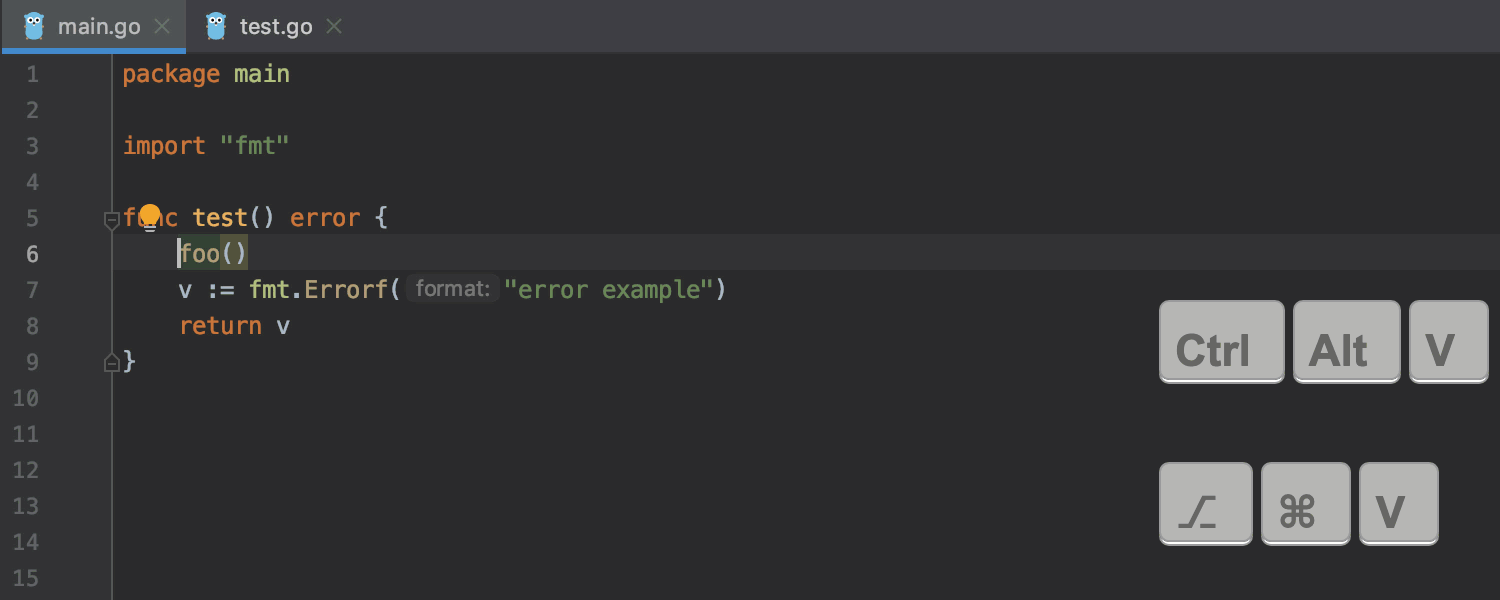This screenshot has width=1500, height=600.
Task: Click the Option key symbol overlay
Action: pos(1205,504)
